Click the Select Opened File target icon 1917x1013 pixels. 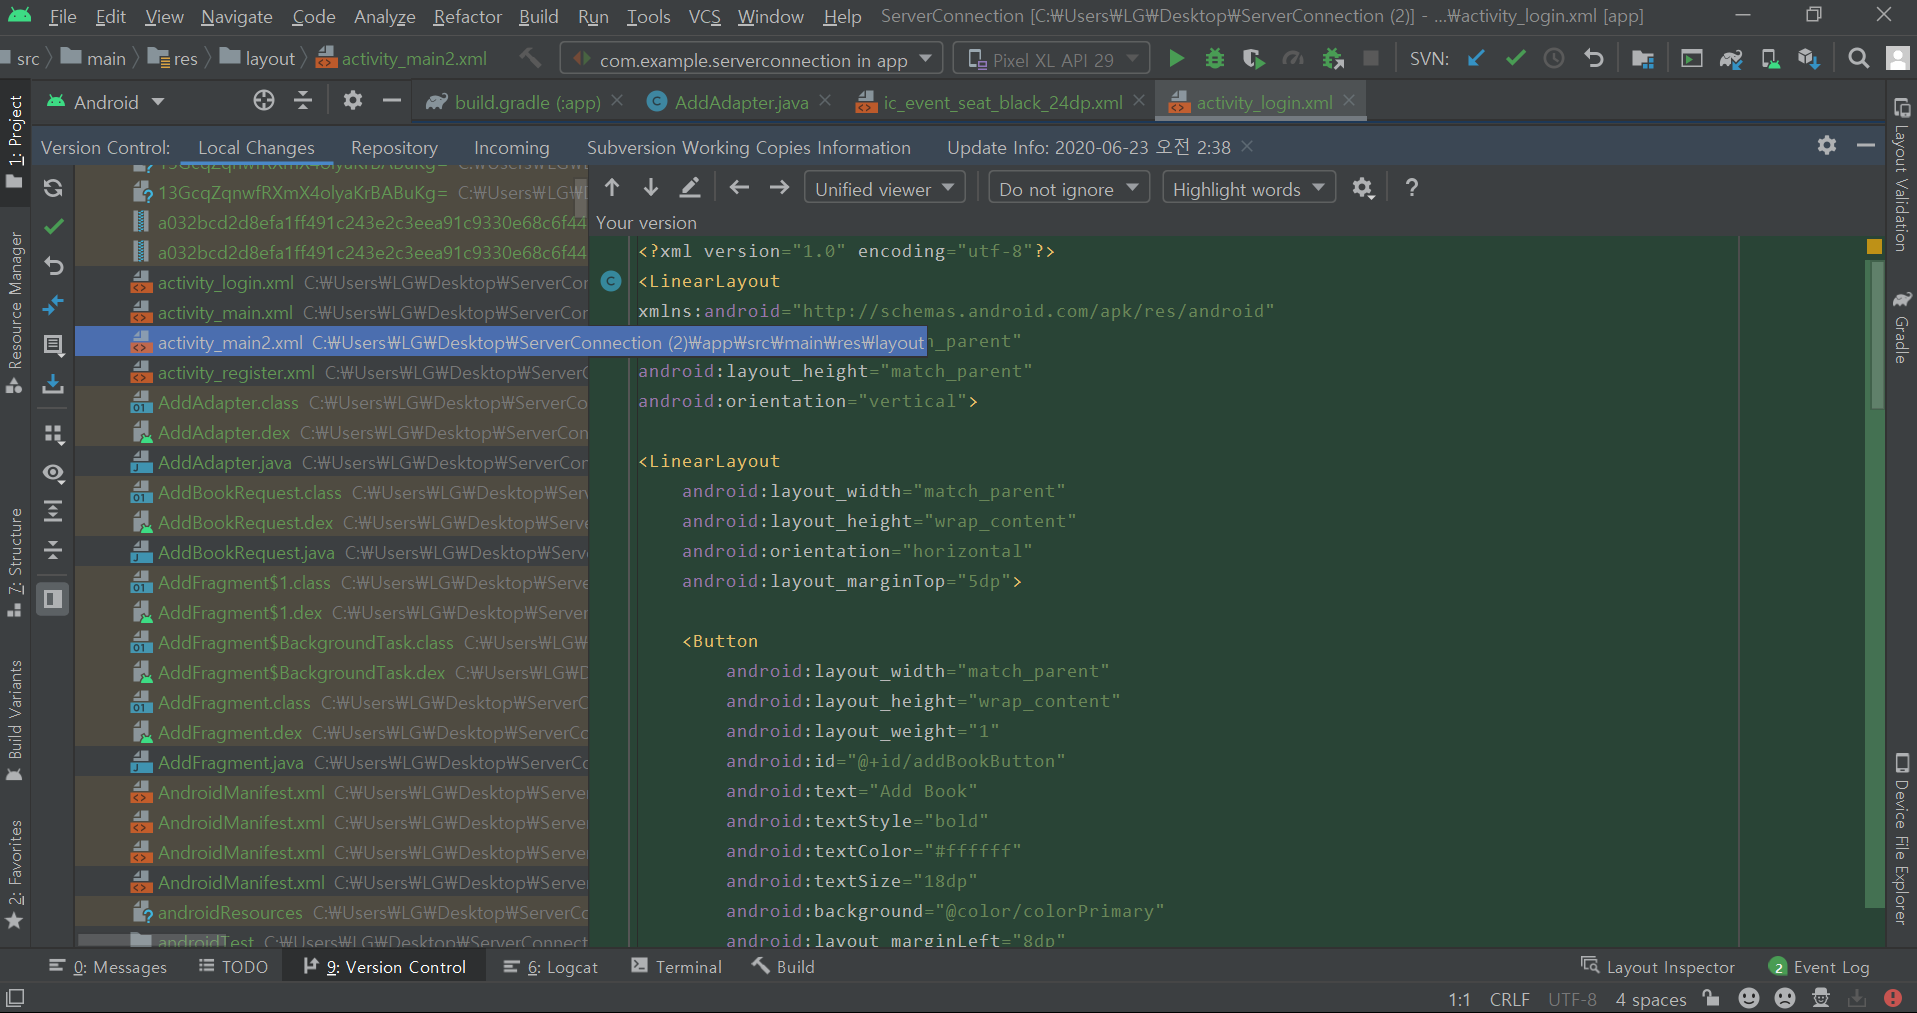tap(264, 101)
